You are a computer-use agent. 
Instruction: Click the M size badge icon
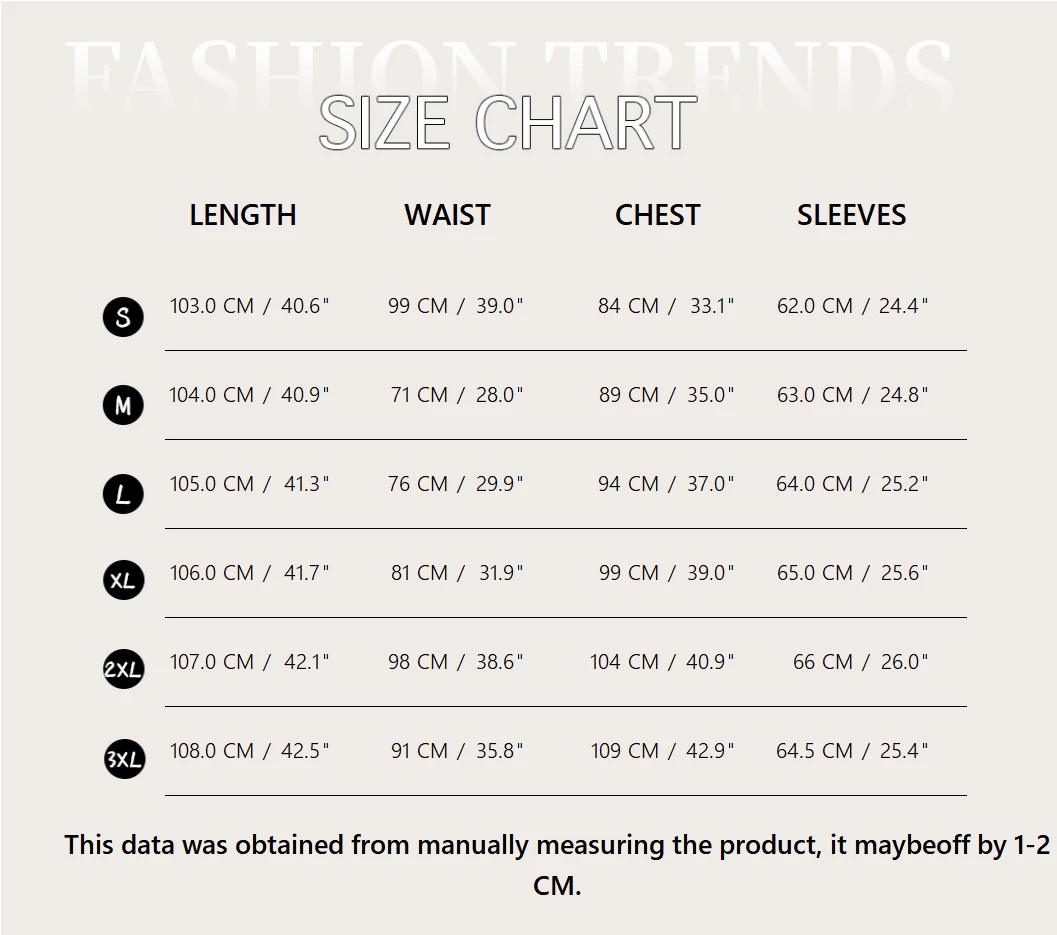(123, 406)
